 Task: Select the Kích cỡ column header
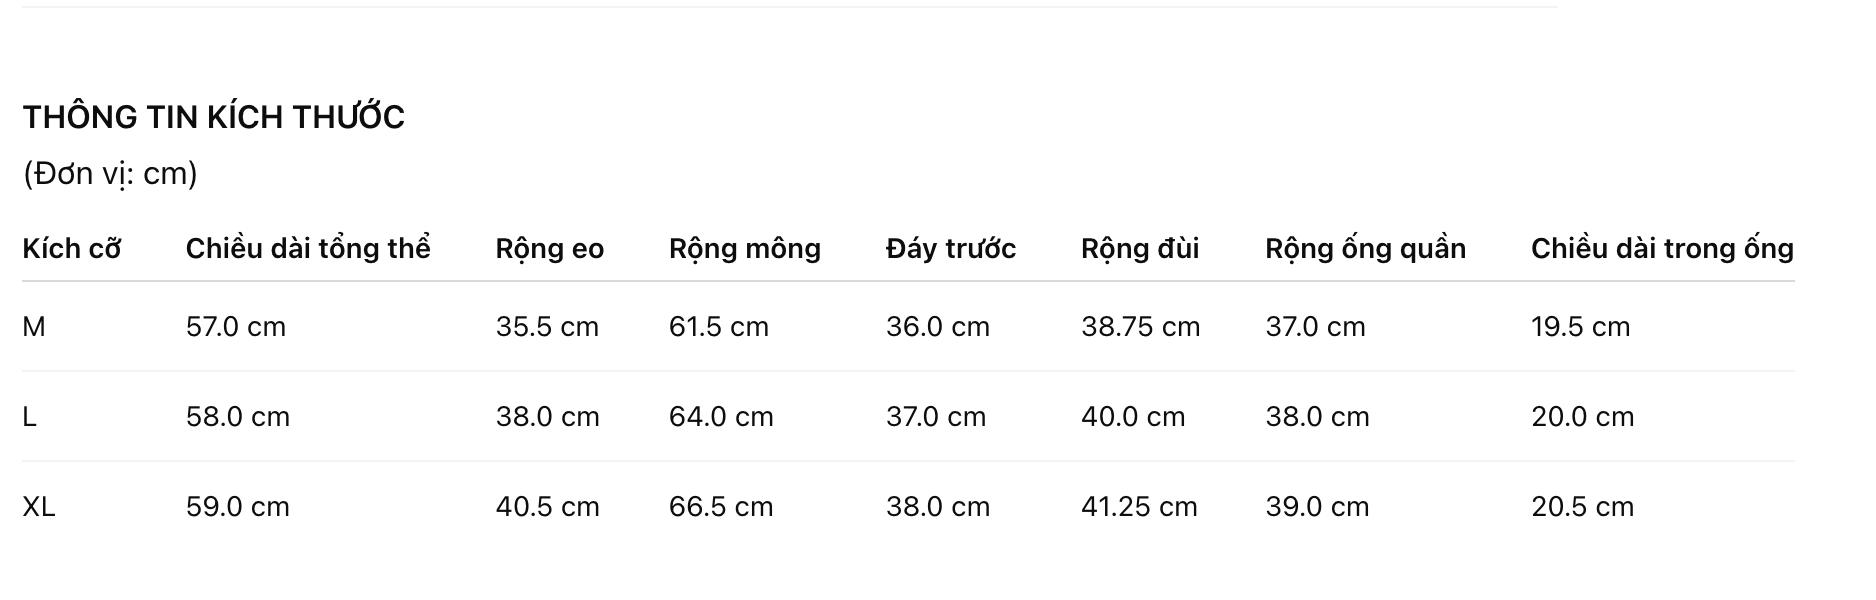(x=71, y=248)
